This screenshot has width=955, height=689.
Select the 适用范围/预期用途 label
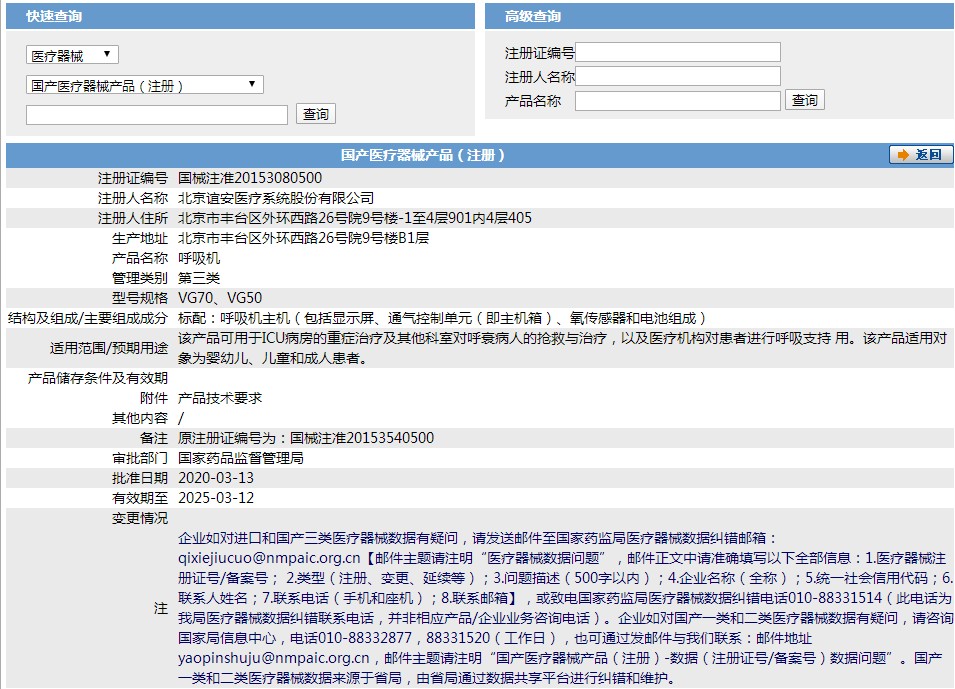coord(108,348)
